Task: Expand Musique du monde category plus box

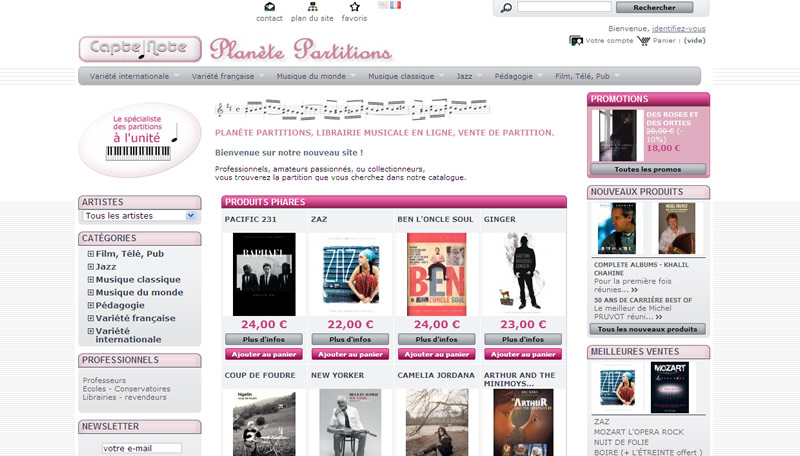Action: [90, 292]
